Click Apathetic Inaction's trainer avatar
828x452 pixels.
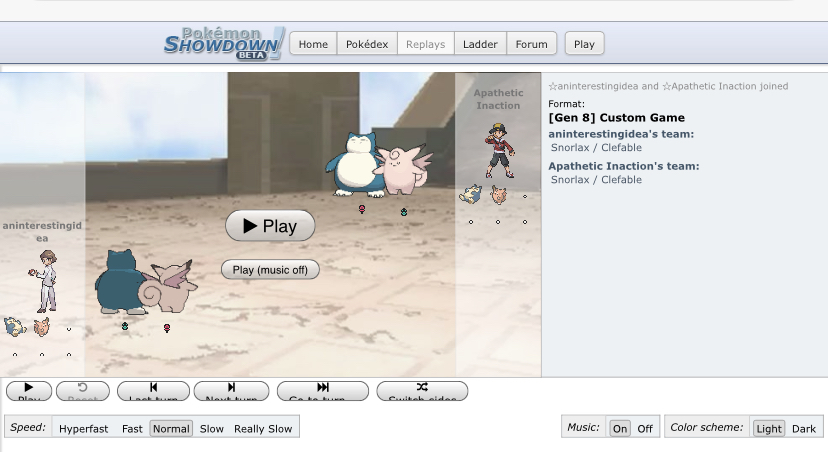[x=499, y=150]
